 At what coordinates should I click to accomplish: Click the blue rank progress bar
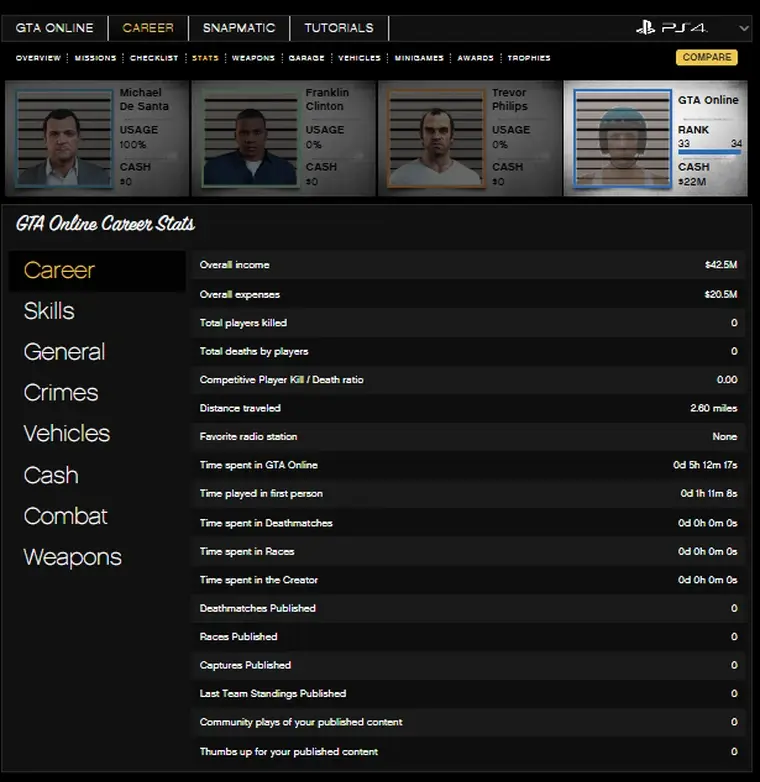coord(709,152)
